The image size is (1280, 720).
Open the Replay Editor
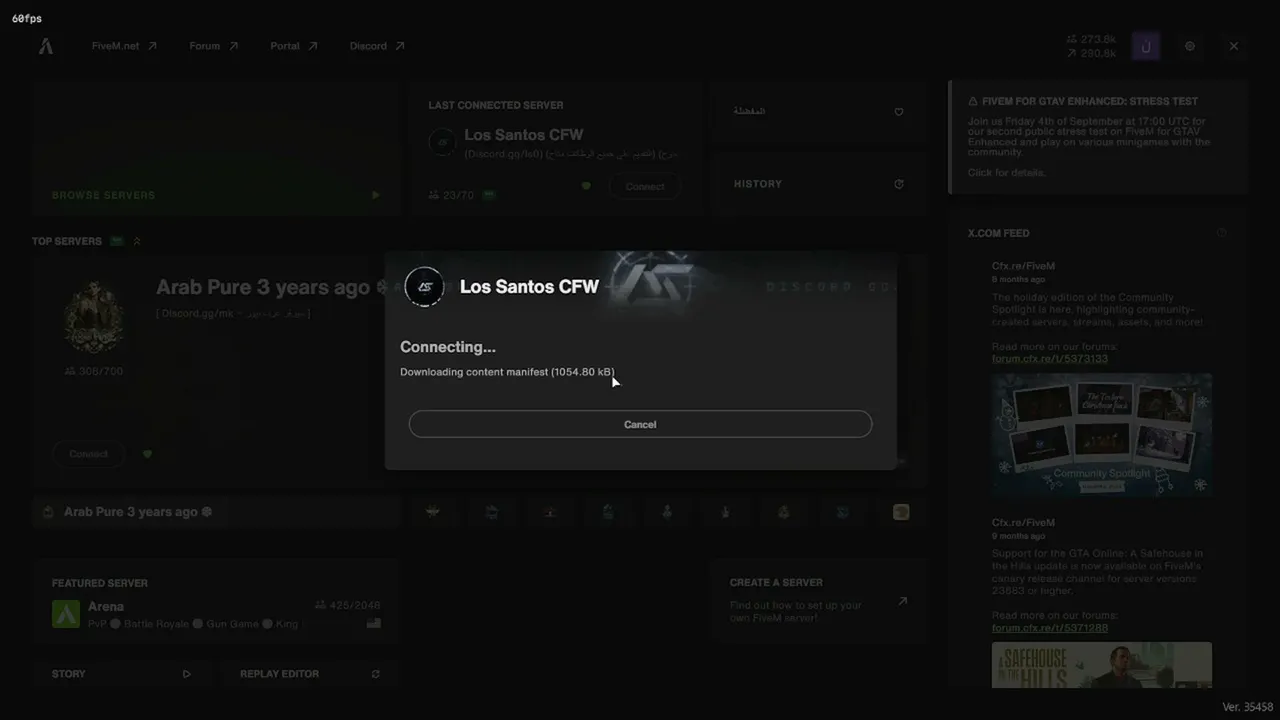pos(310,674)
